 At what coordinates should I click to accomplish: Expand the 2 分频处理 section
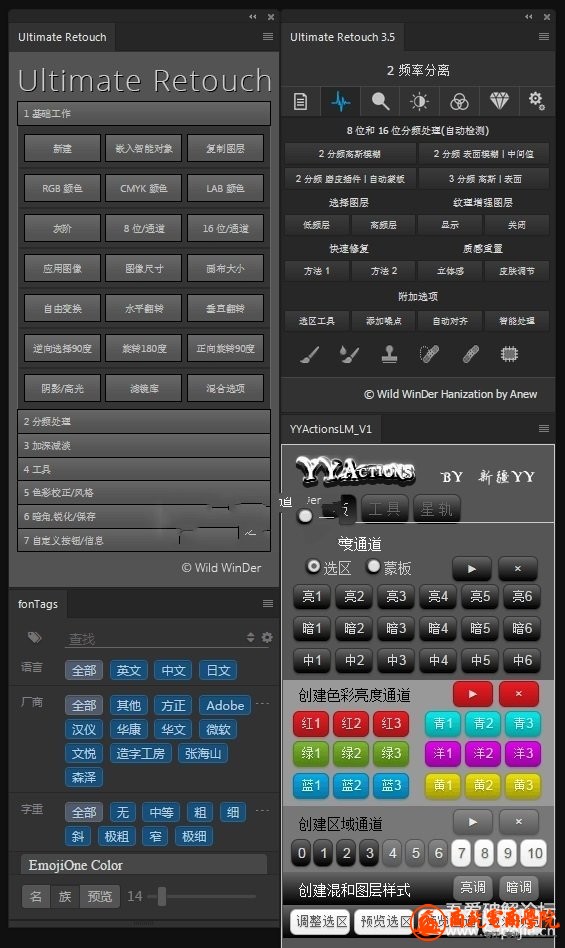point(144,421)
